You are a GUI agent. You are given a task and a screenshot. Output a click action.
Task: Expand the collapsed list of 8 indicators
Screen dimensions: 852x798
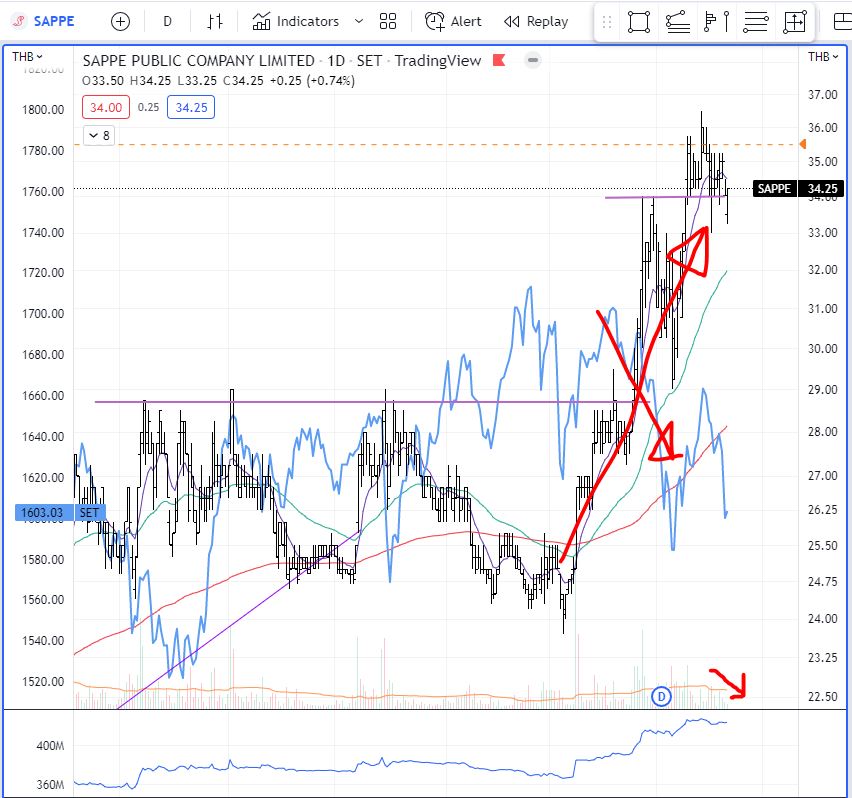(x=99, y=135)
